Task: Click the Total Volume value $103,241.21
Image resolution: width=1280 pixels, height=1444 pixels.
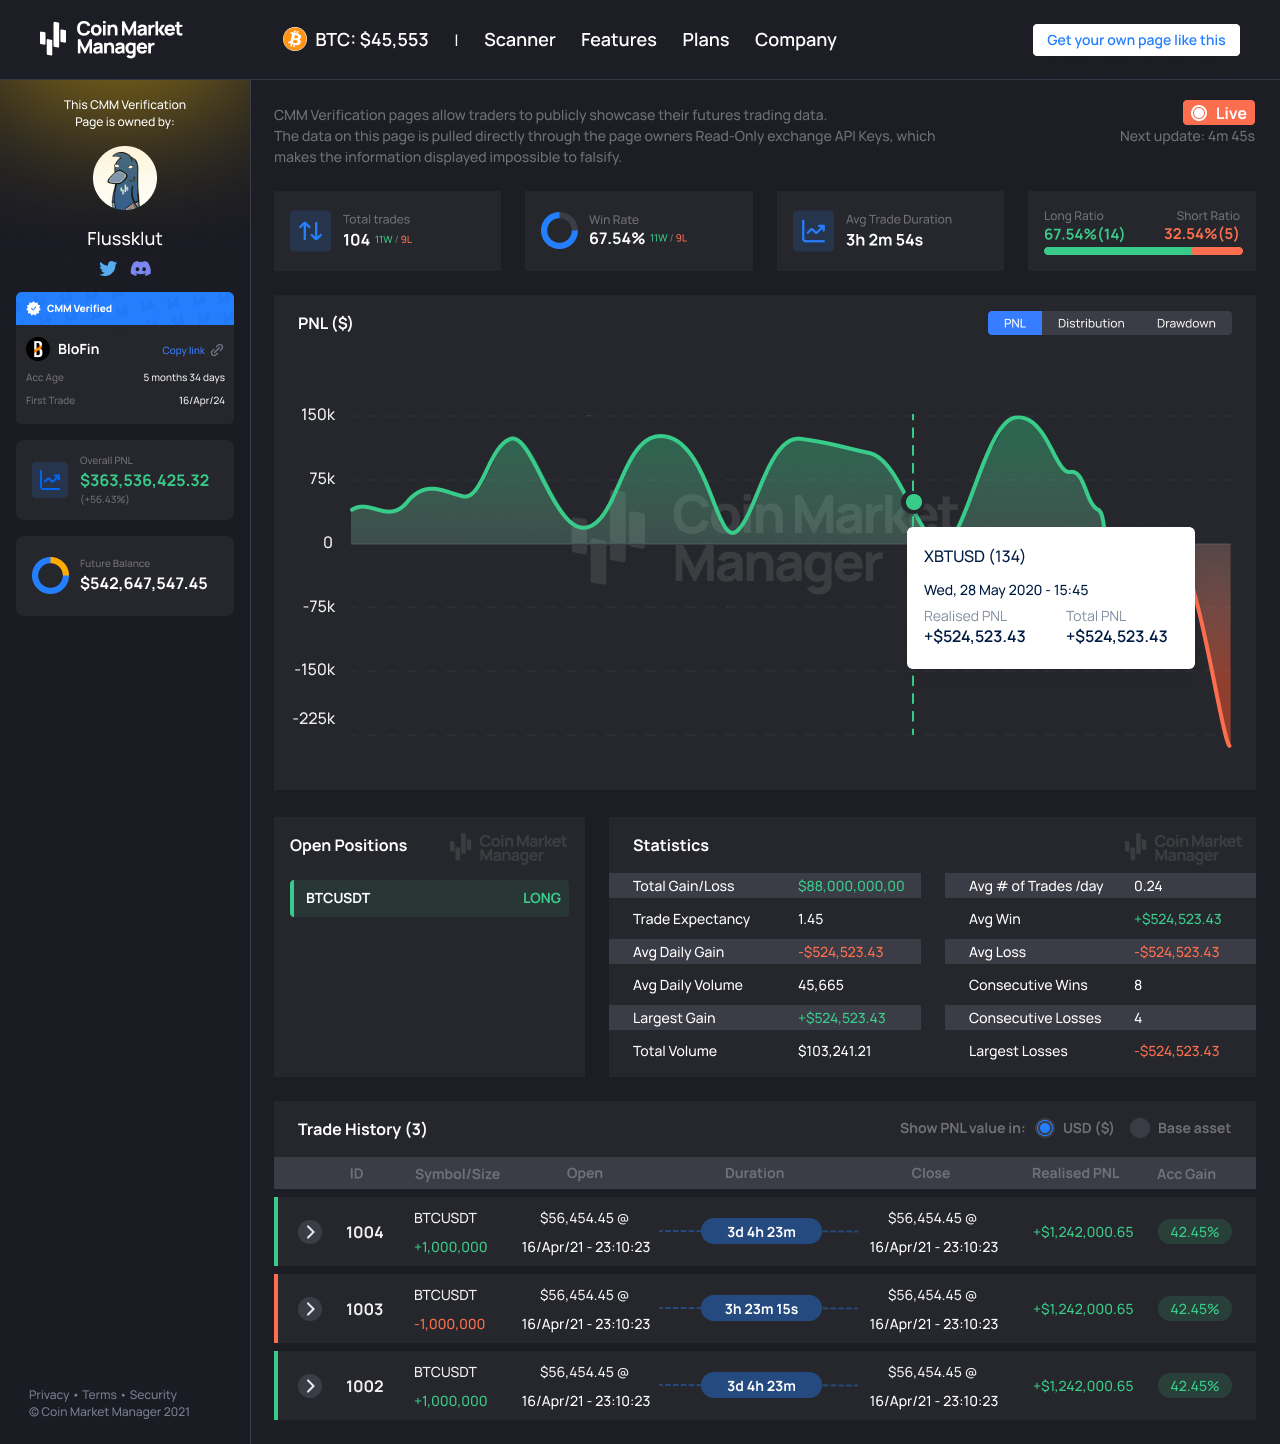Action: click(x=834, y=1051)
